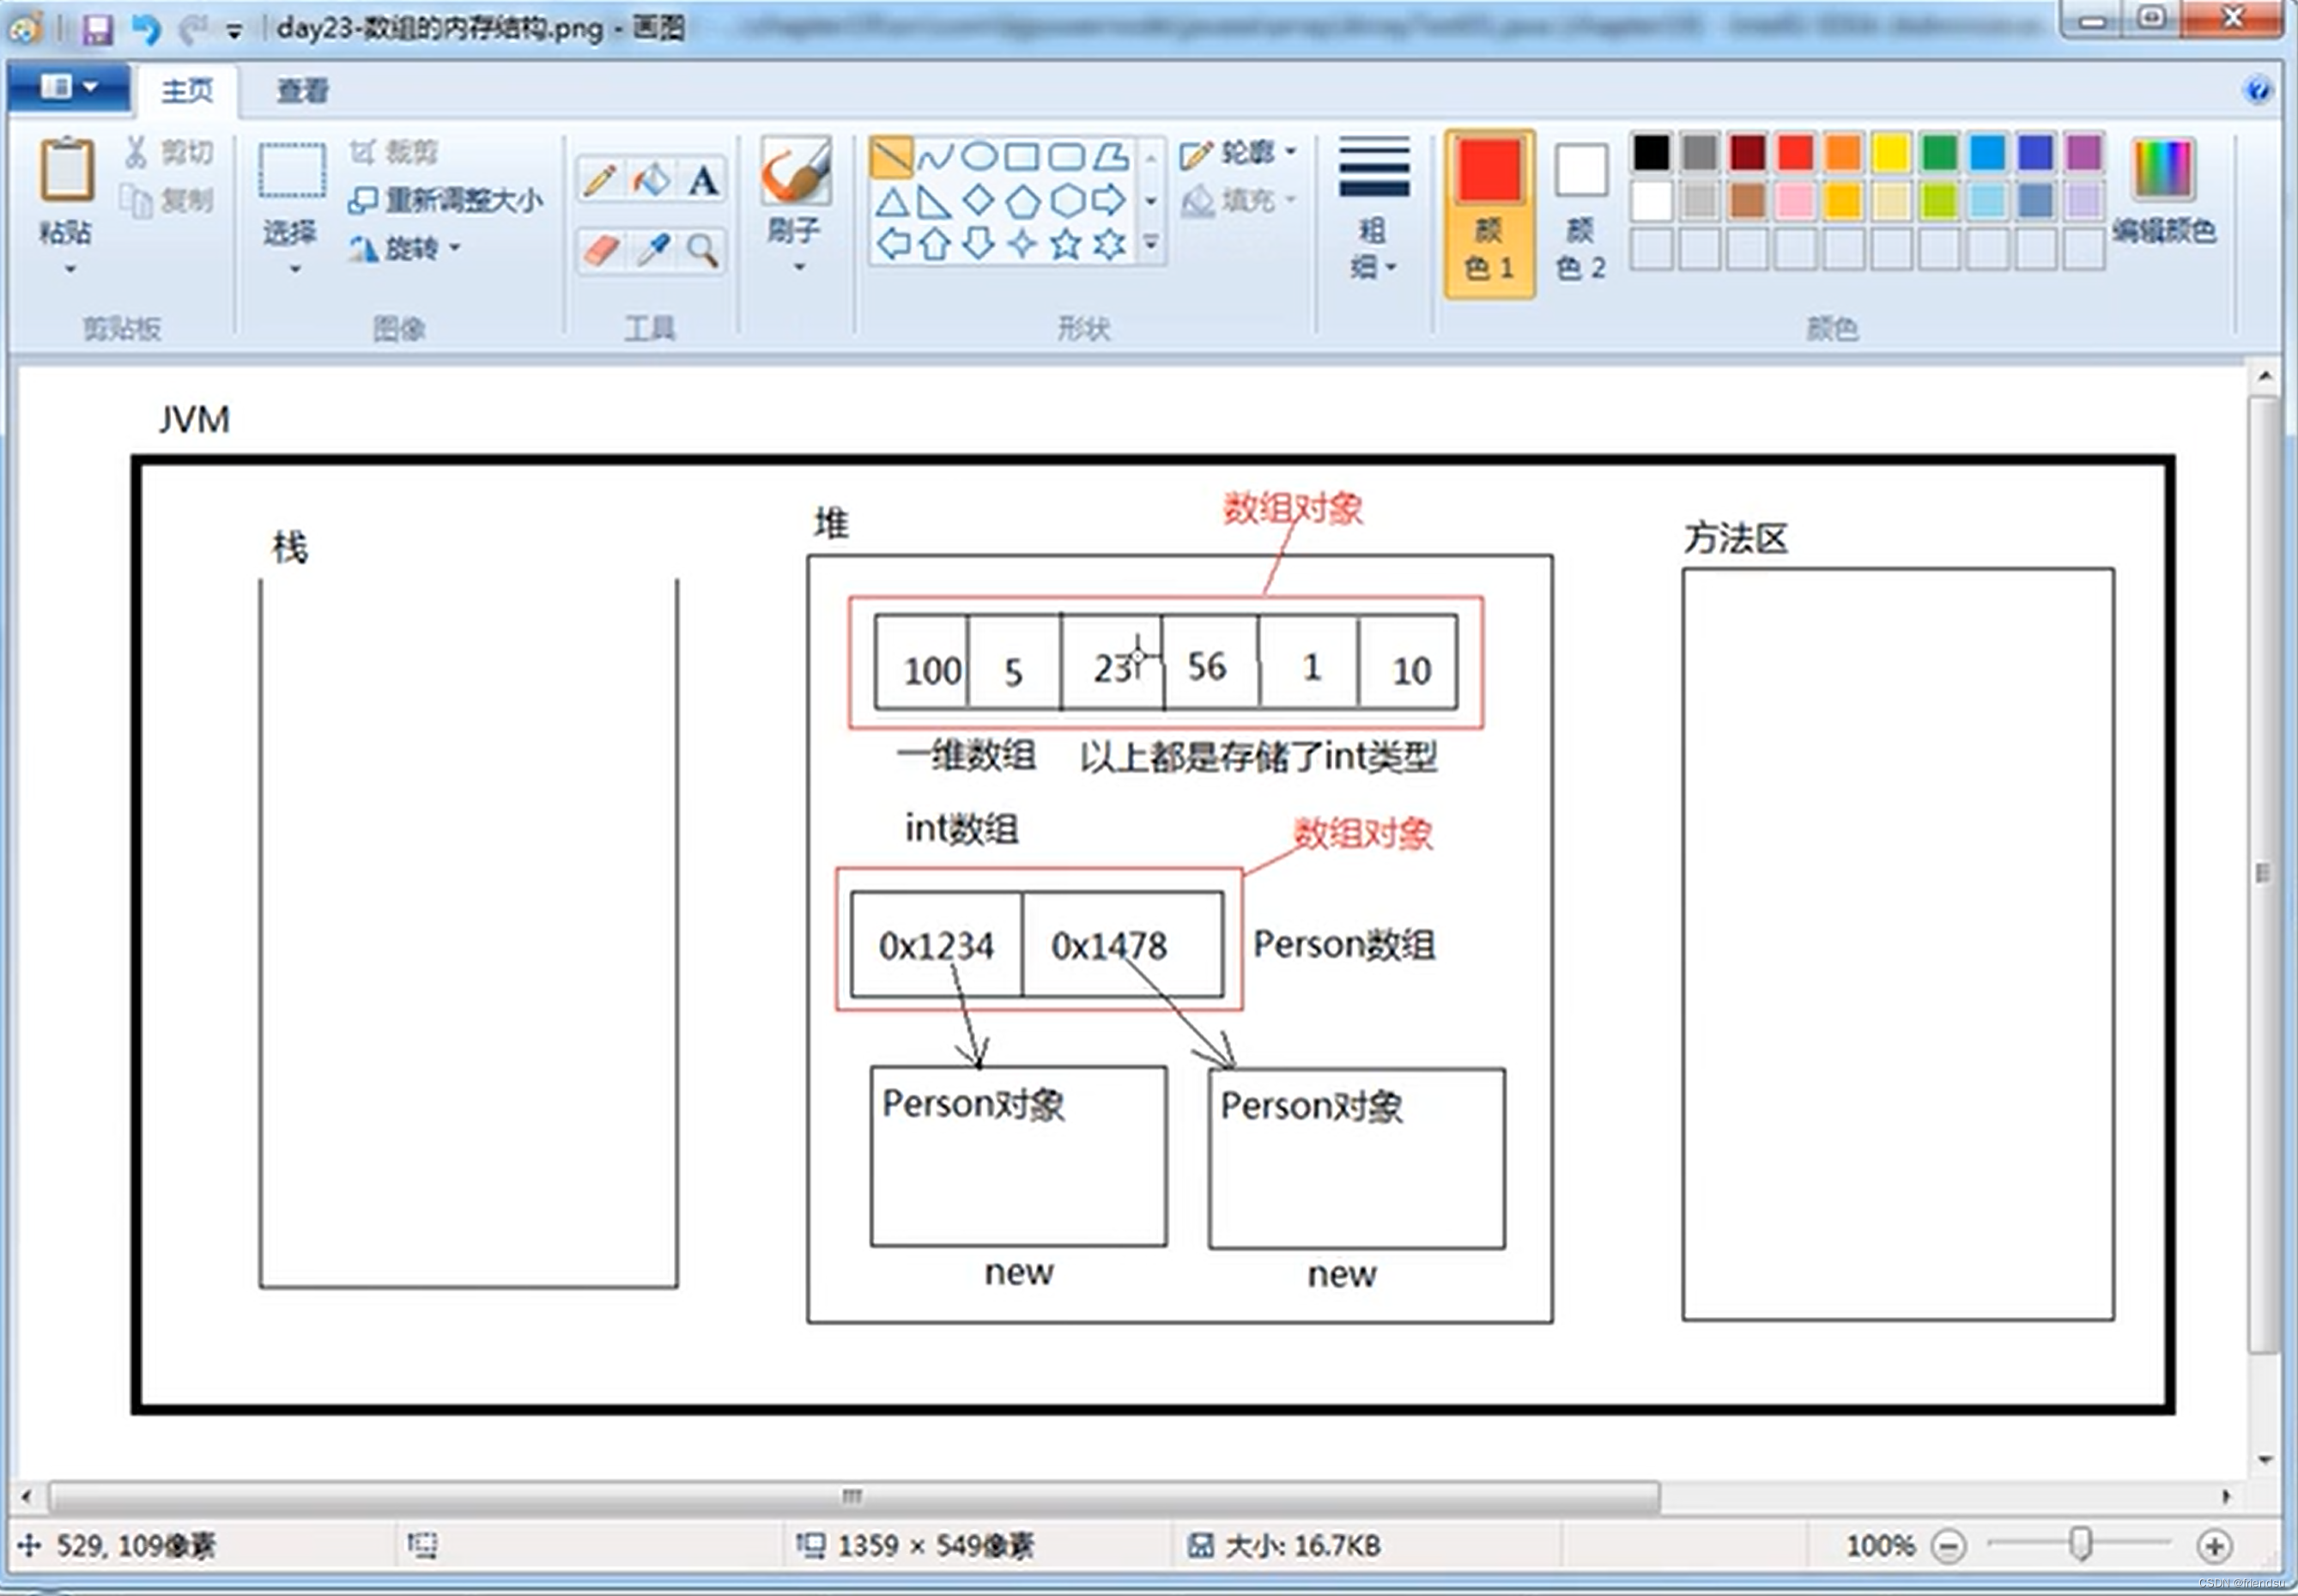The image size is (2298, 1596).
Task: Click the horizontal scrollbar right arrow
Action: tap(2227, 1497)
